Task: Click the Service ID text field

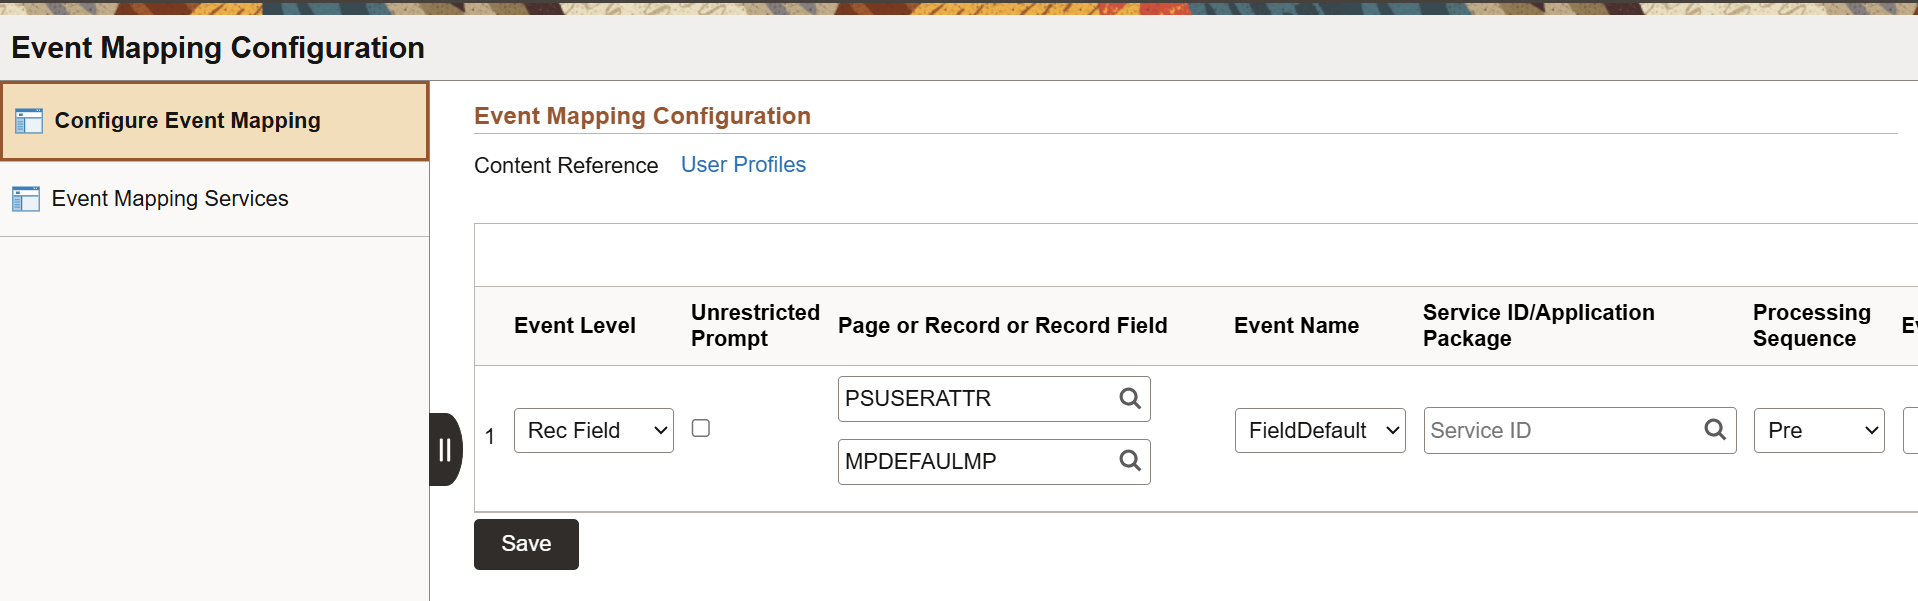Action: (1560, 431)
